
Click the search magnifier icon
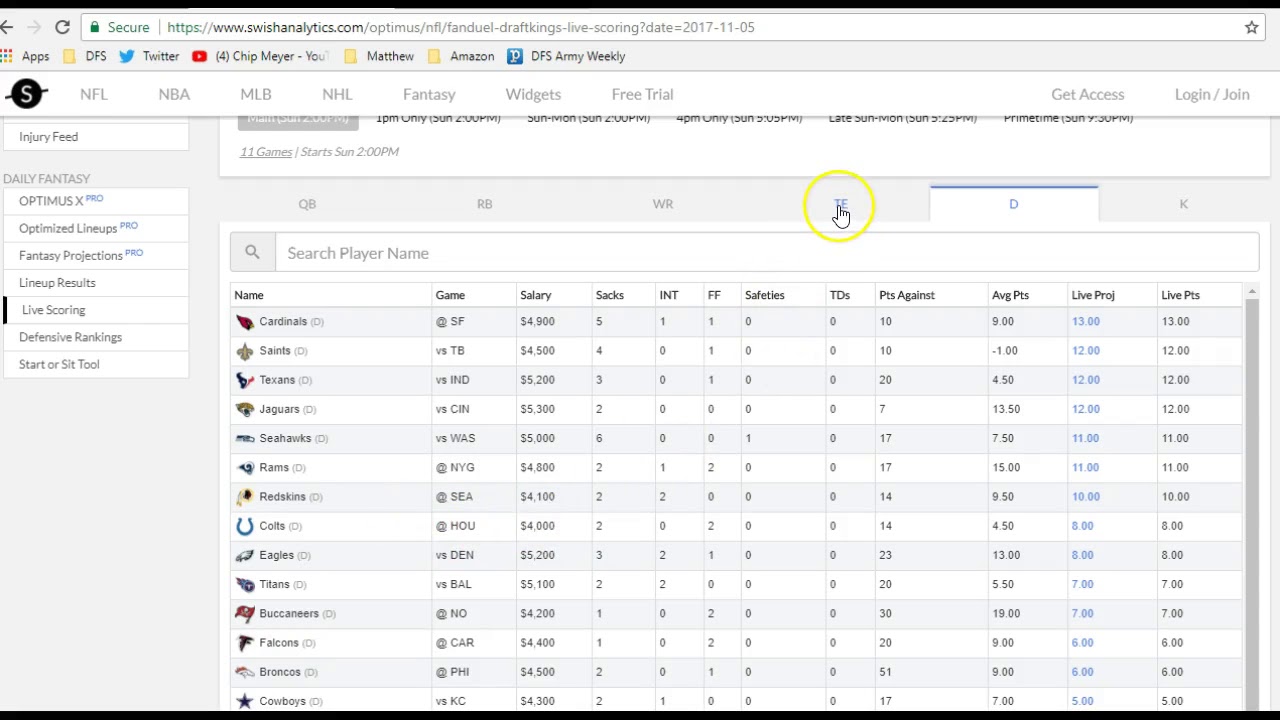252,253
